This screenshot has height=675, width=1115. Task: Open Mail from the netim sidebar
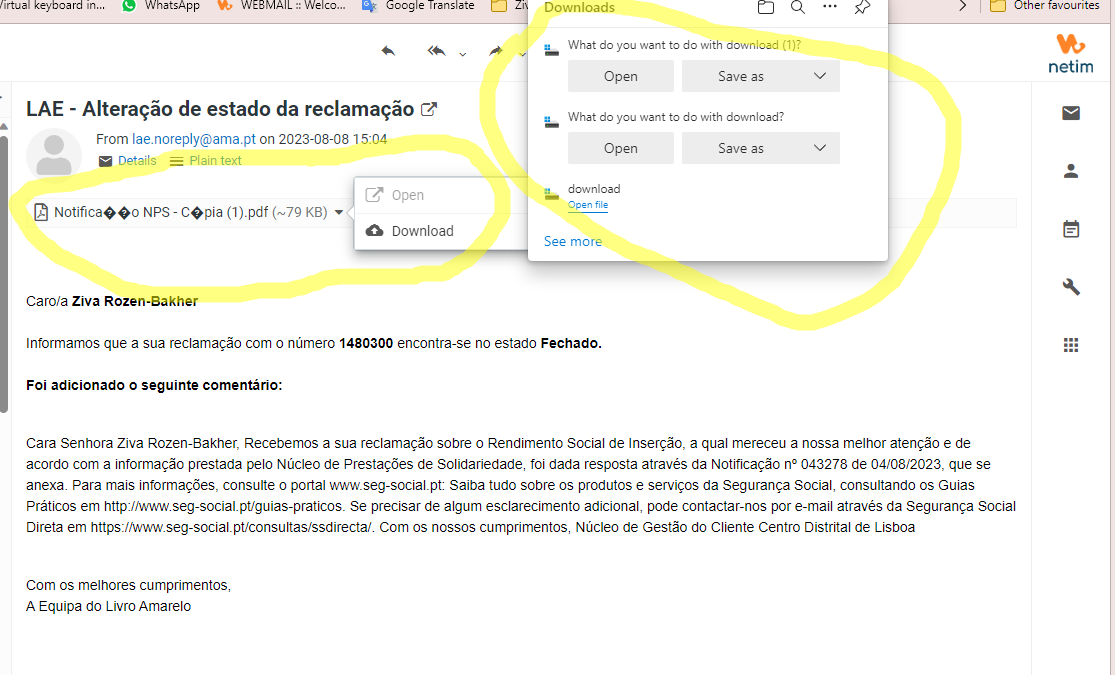1071,113
